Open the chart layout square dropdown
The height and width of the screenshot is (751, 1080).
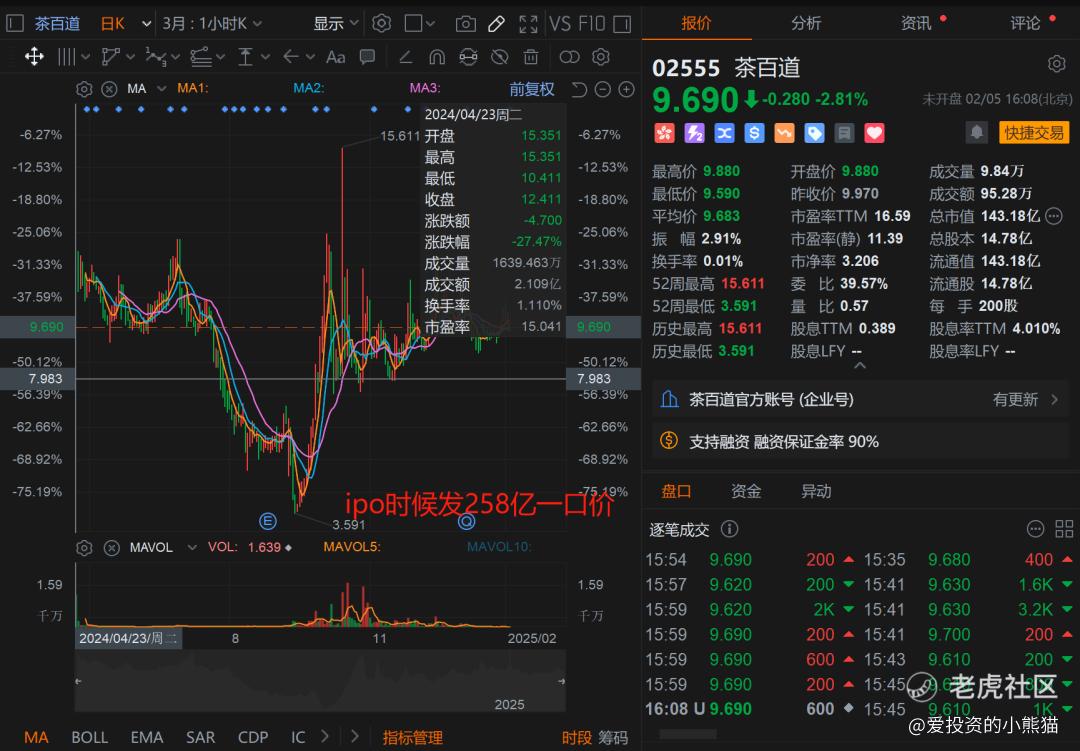click(x=419, y=24)
